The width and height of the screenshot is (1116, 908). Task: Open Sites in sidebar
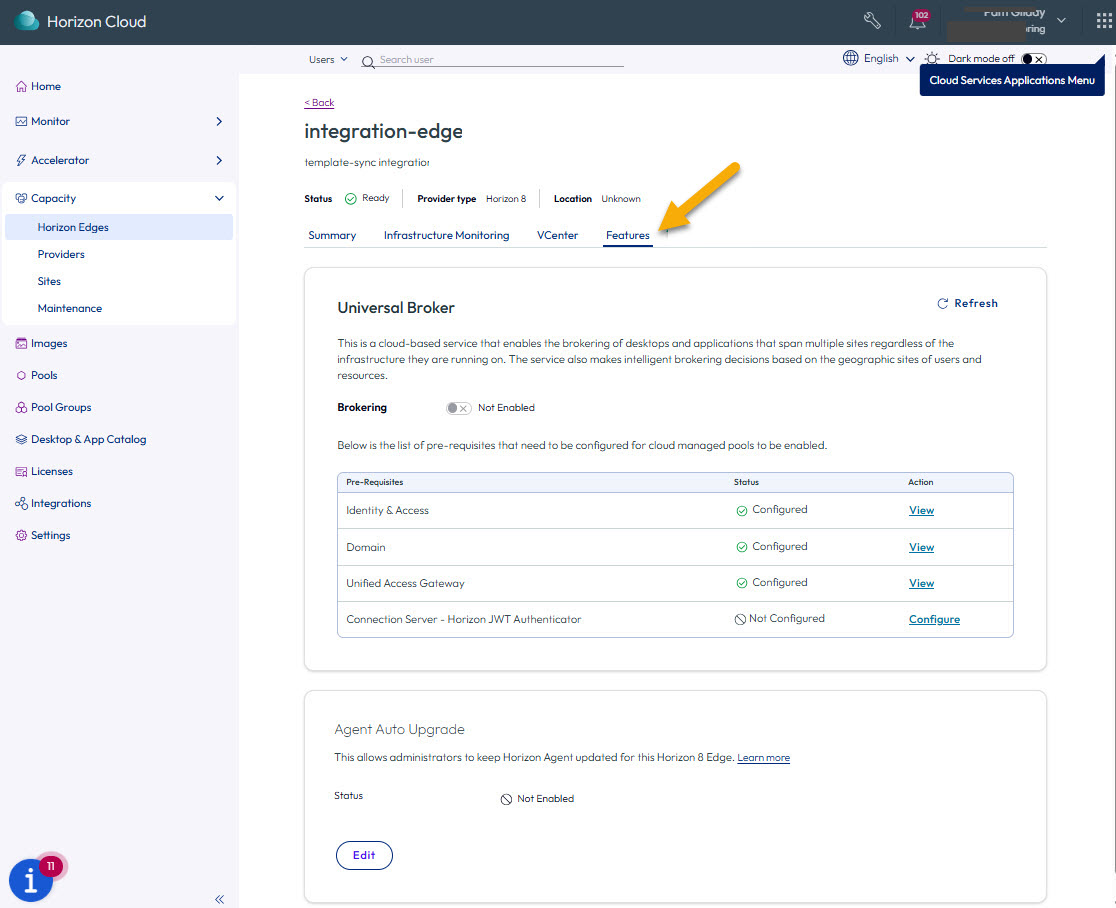pyautogui.click(x=49, y=282)
